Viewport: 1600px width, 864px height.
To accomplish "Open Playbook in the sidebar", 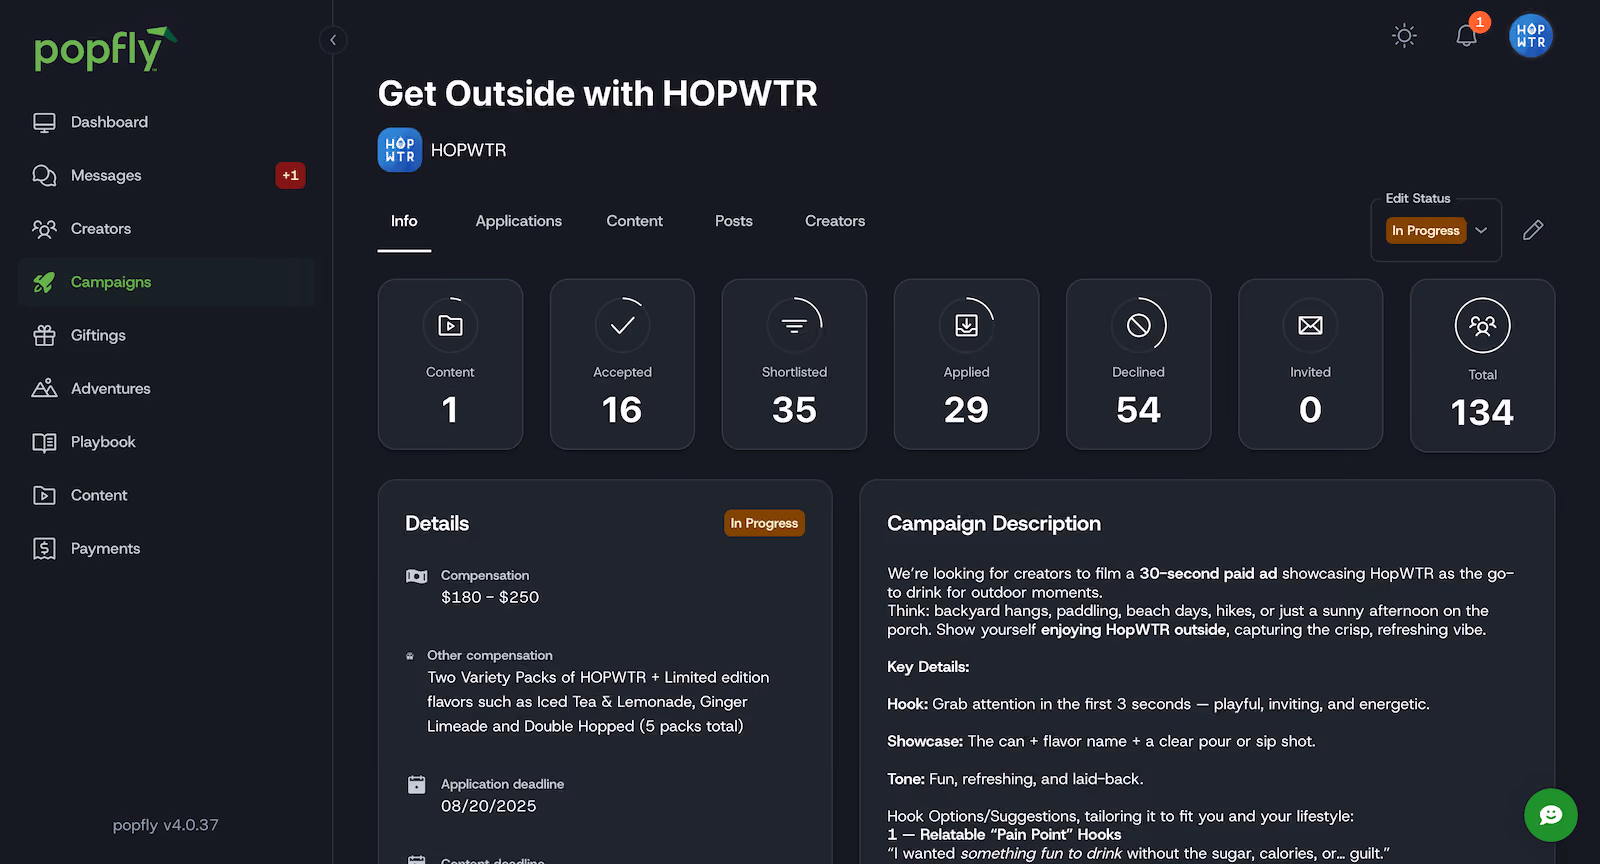I will [166, 442].
